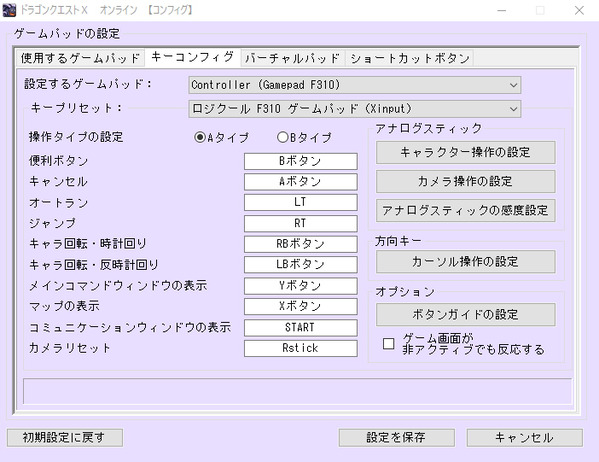Screen dimensions: 599x462
Task: Open the 設定するゲームパッド controller dropdown
Action: [355, 85]
